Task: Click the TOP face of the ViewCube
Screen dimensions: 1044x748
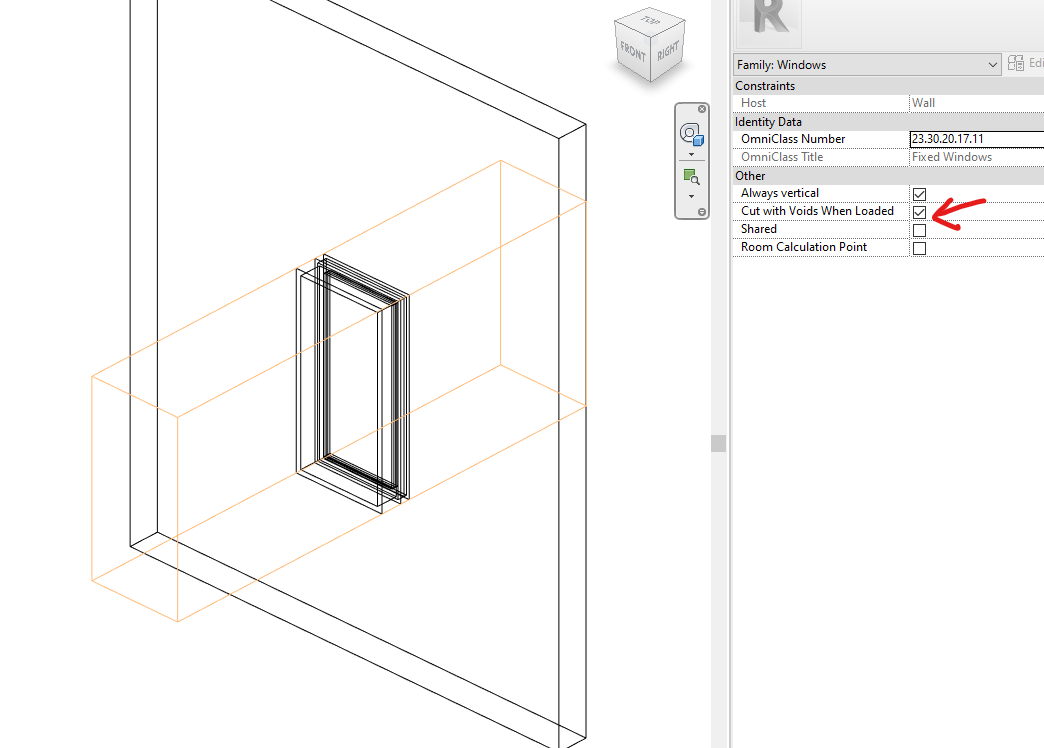Action: pyautogui.click(x=651, y=20)
